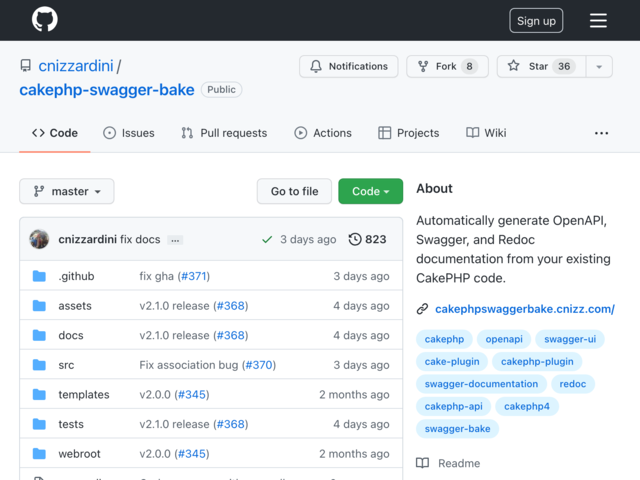Click the fix gha commit message

click(156, 276)
